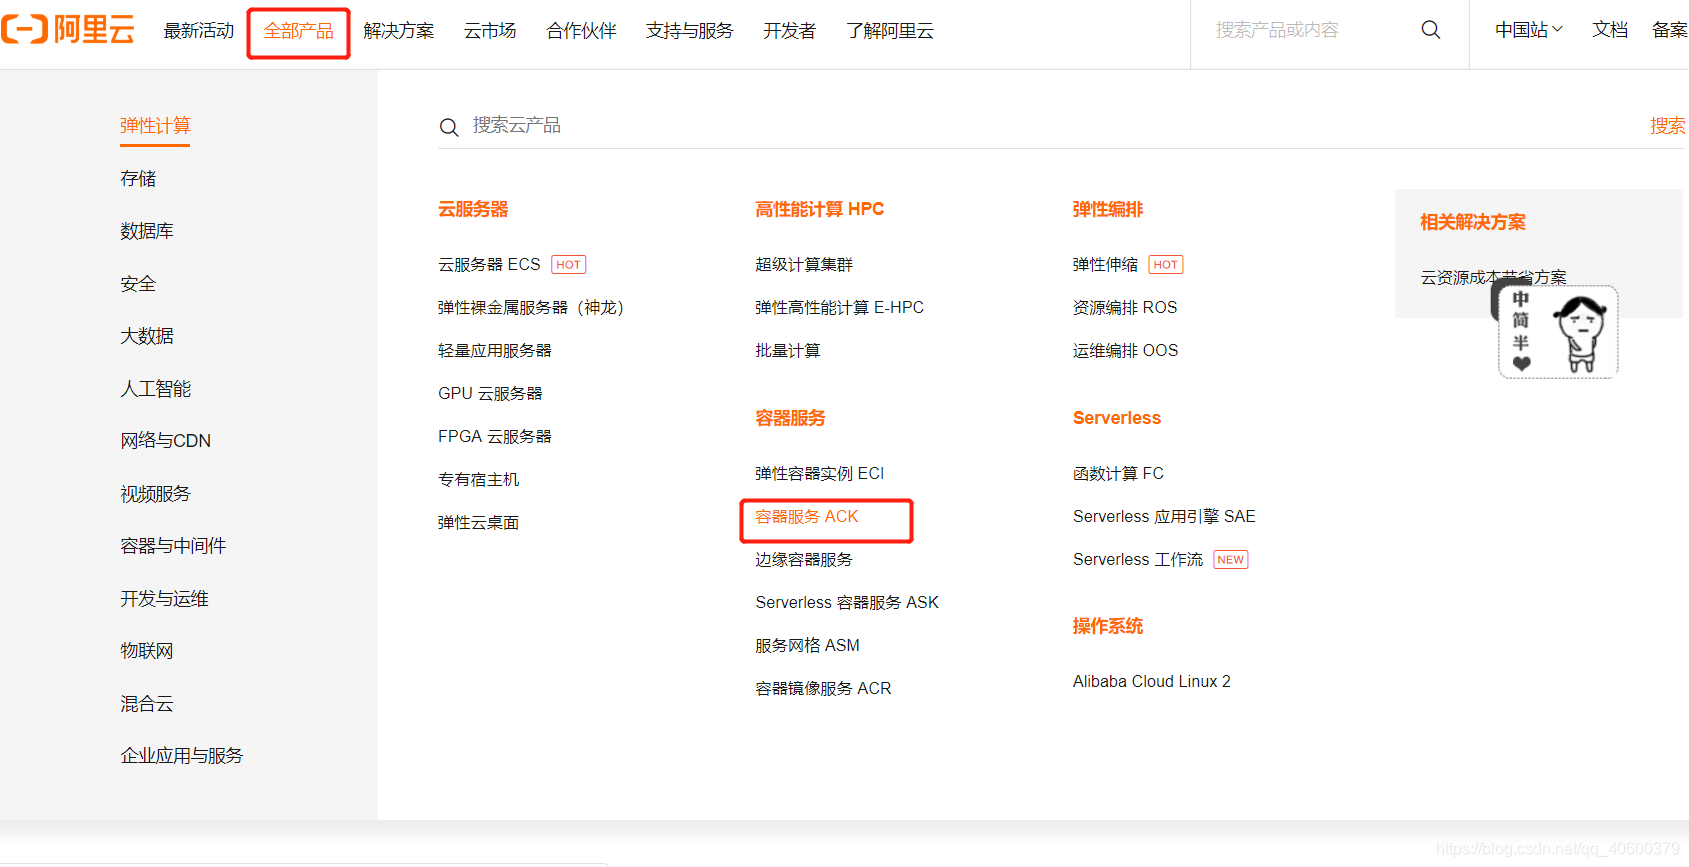Open the 弹性高性能计算 E-HPC link
This screenshot has width=1689, height=867.
(839, 307)
